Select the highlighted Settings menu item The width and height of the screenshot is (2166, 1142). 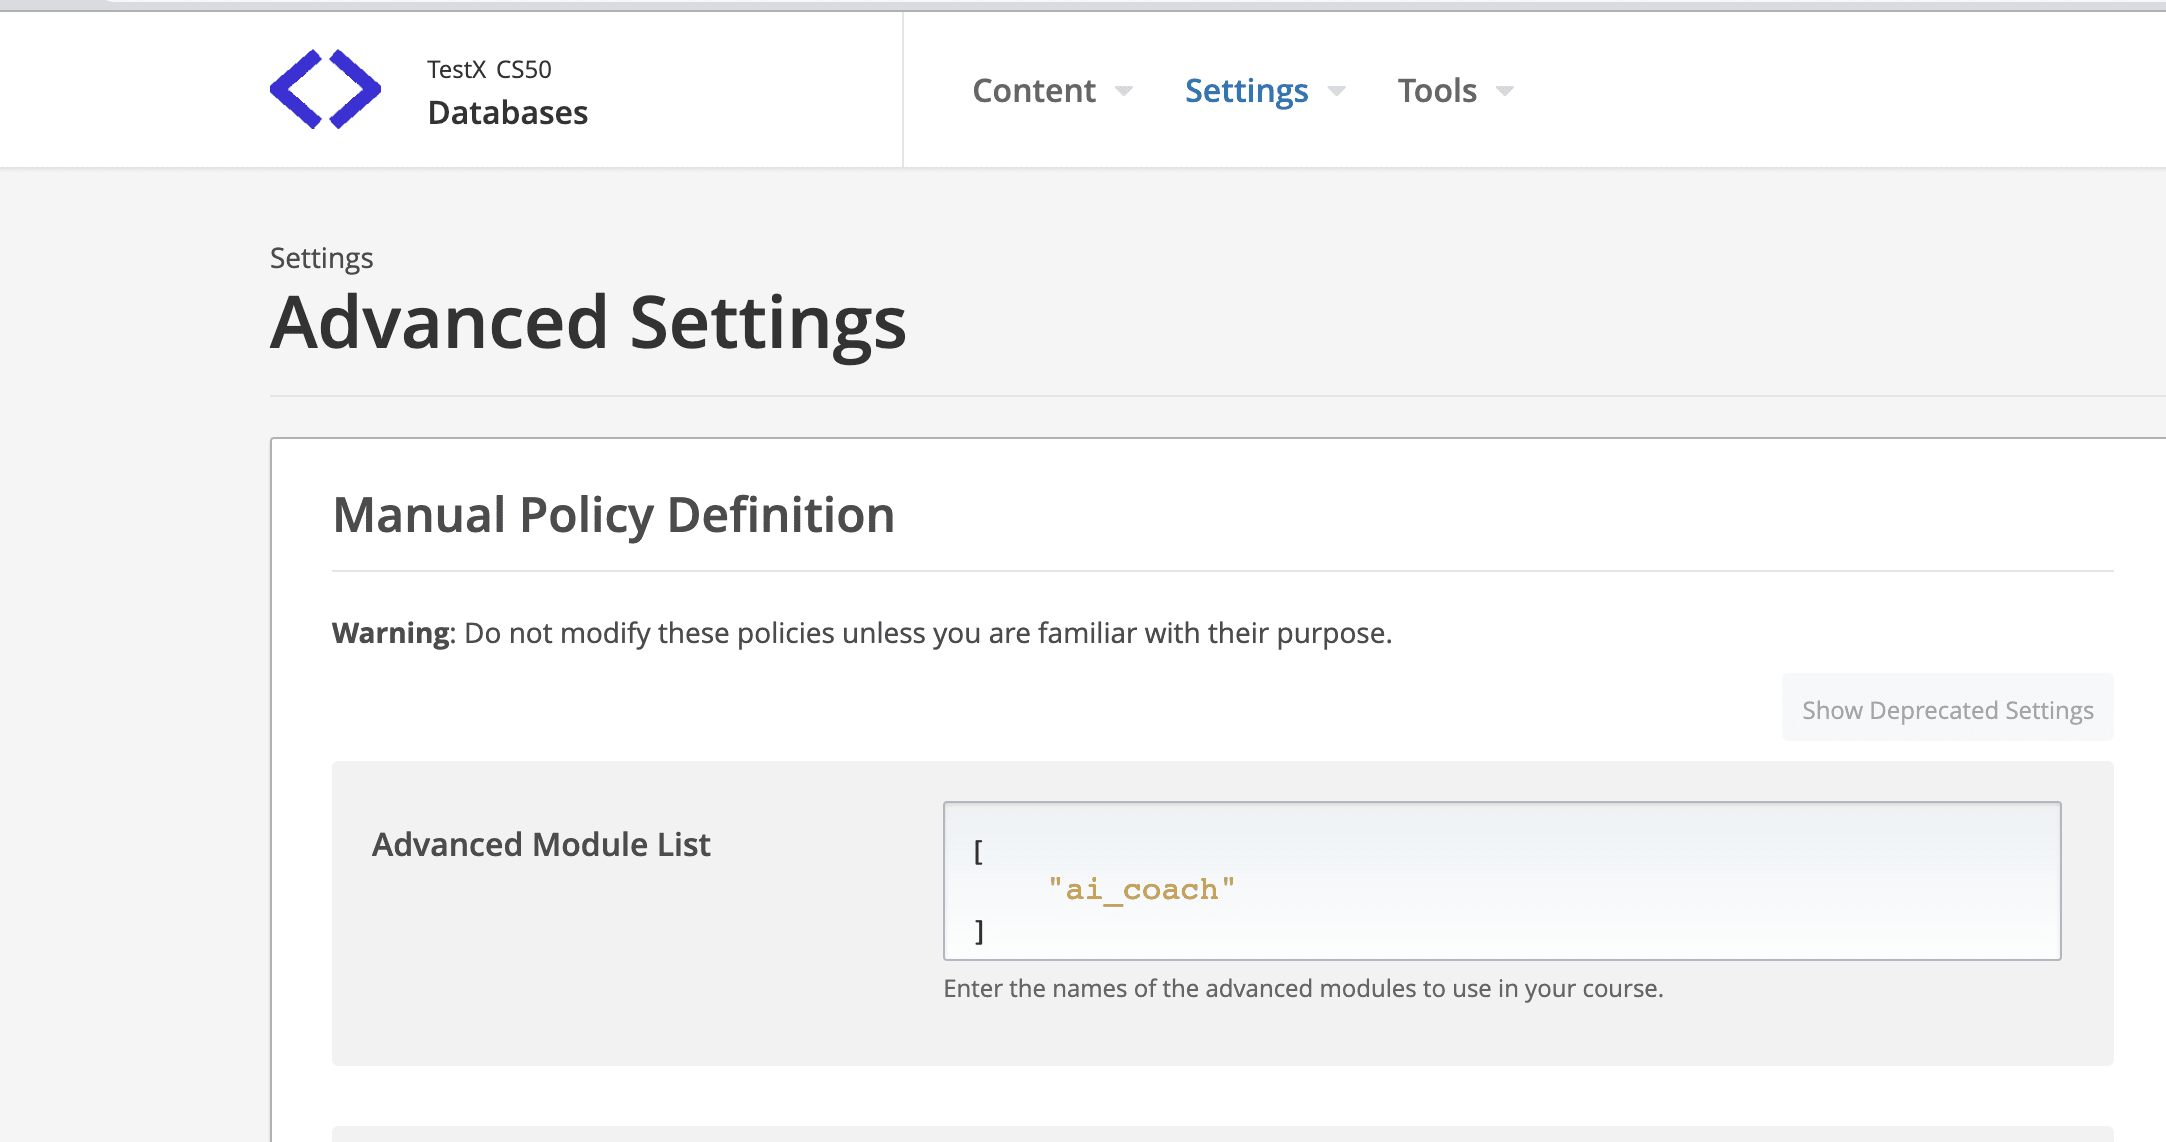pyautogui.click(x=1246, y=90)
